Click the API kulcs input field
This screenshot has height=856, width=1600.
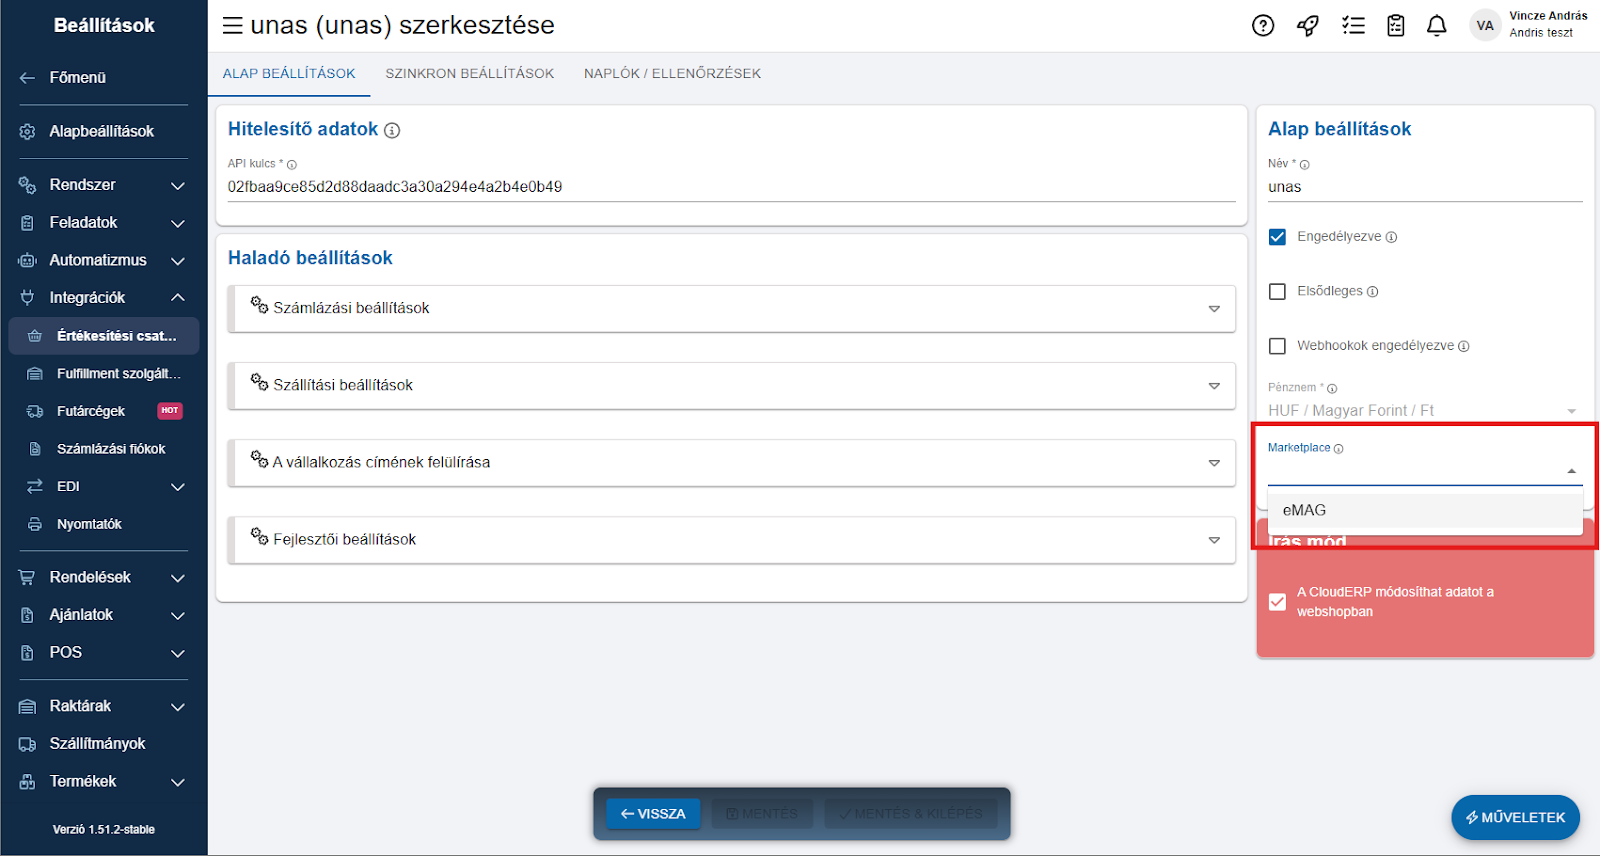click(730, 187)
